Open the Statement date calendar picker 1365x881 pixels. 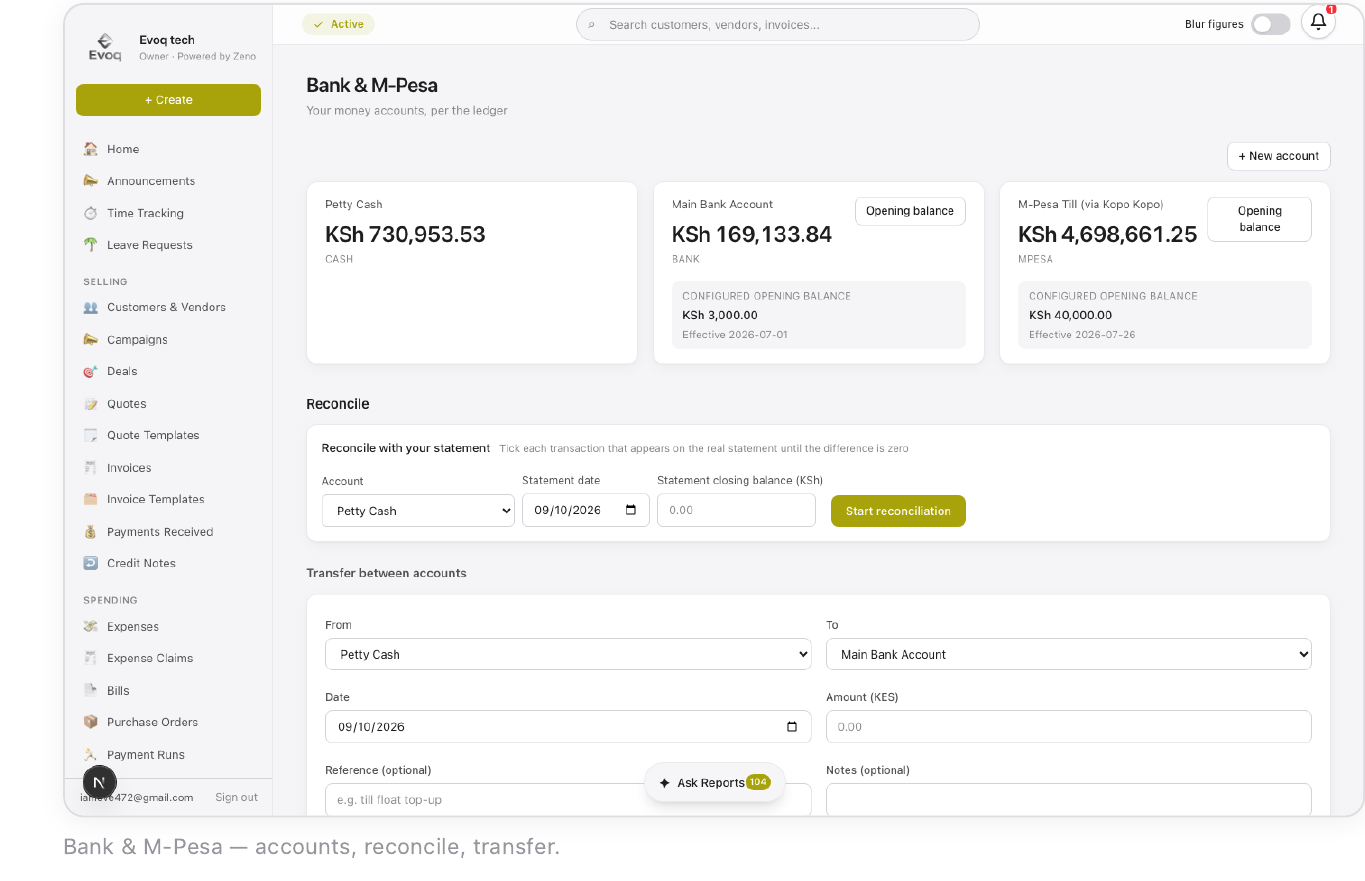(x=631, y=510)
